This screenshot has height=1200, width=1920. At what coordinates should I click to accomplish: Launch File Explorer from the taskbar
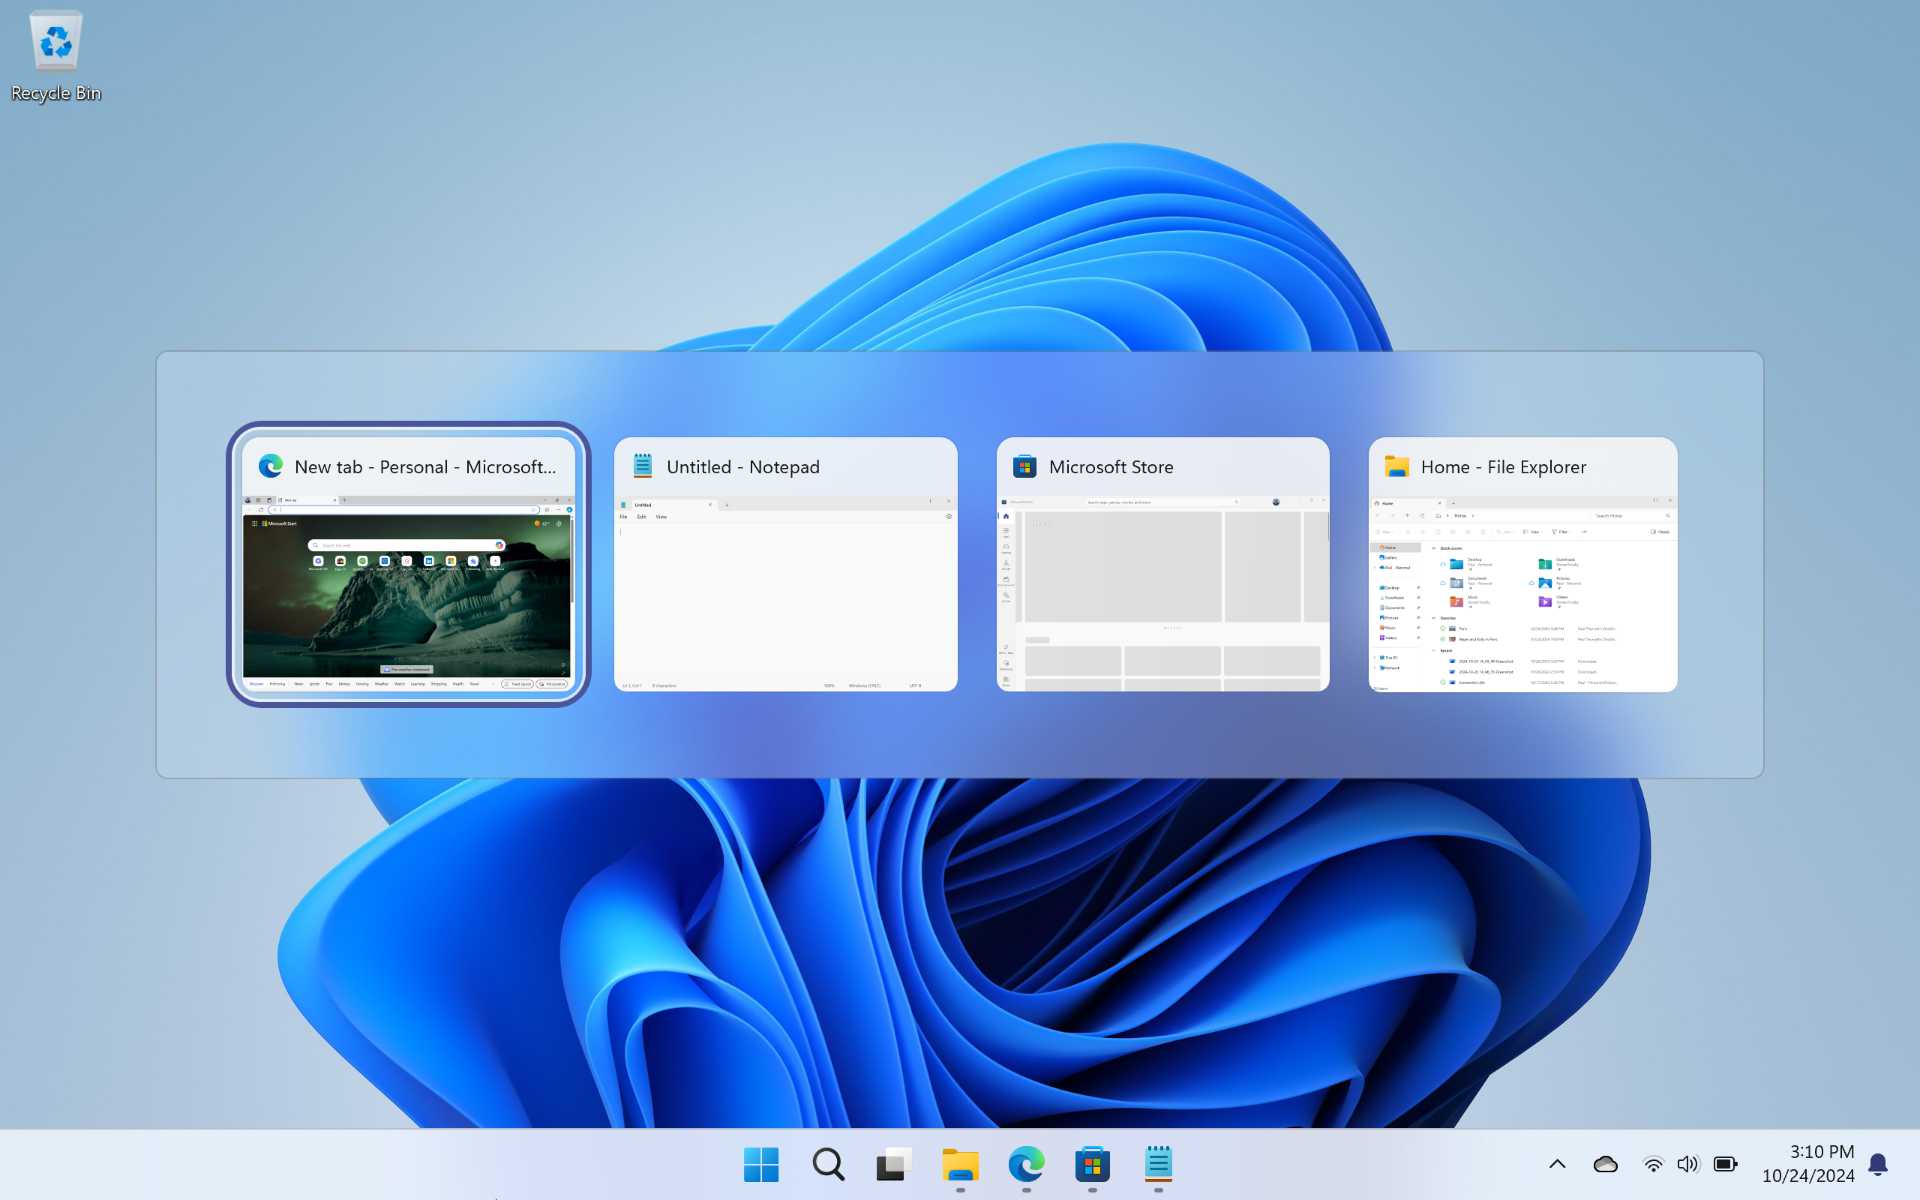click(960, 1164)
